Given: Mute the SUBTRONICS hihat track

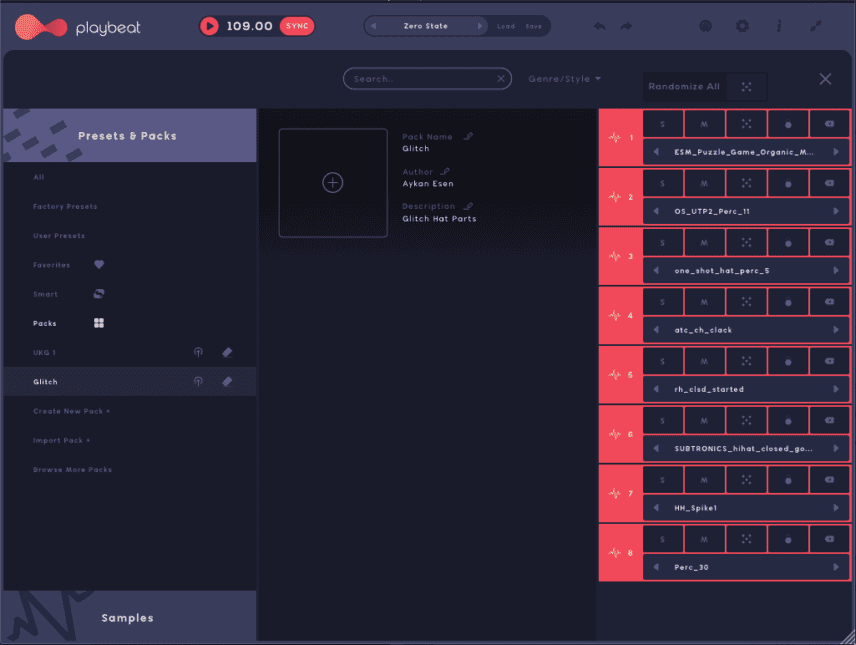Looking at the screenshot, I should coord(704,420).
